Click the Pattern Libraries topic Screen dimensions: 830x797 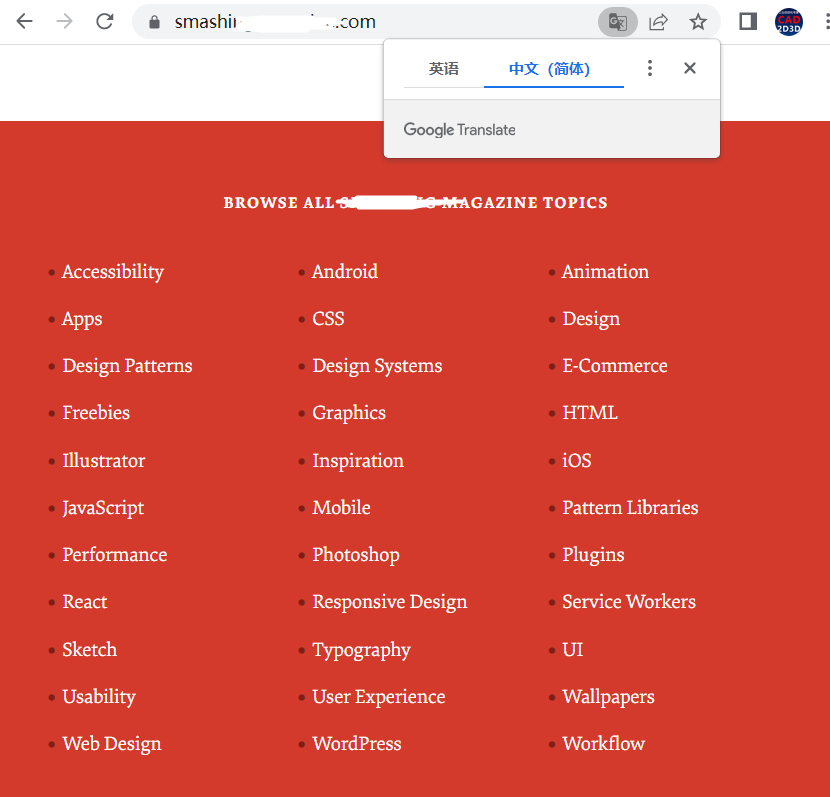coord(630,508)
